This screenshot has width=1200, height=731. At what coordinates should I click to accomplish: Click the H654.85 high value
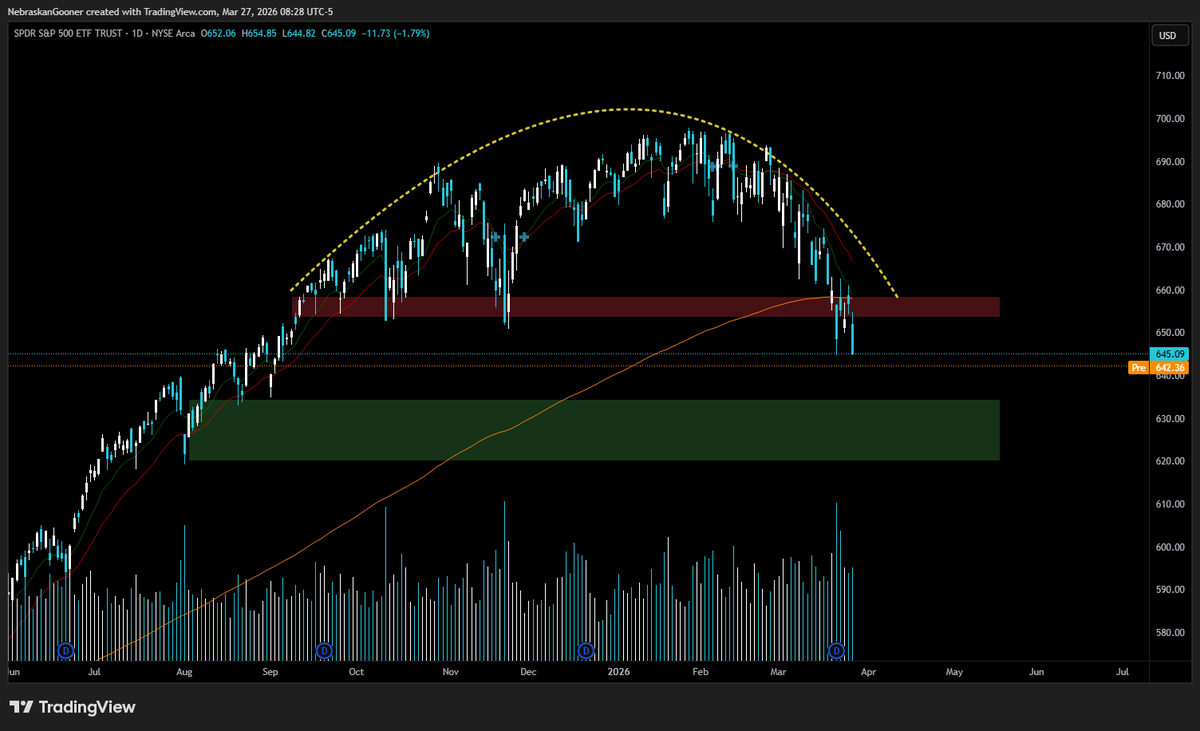(260, 35)
